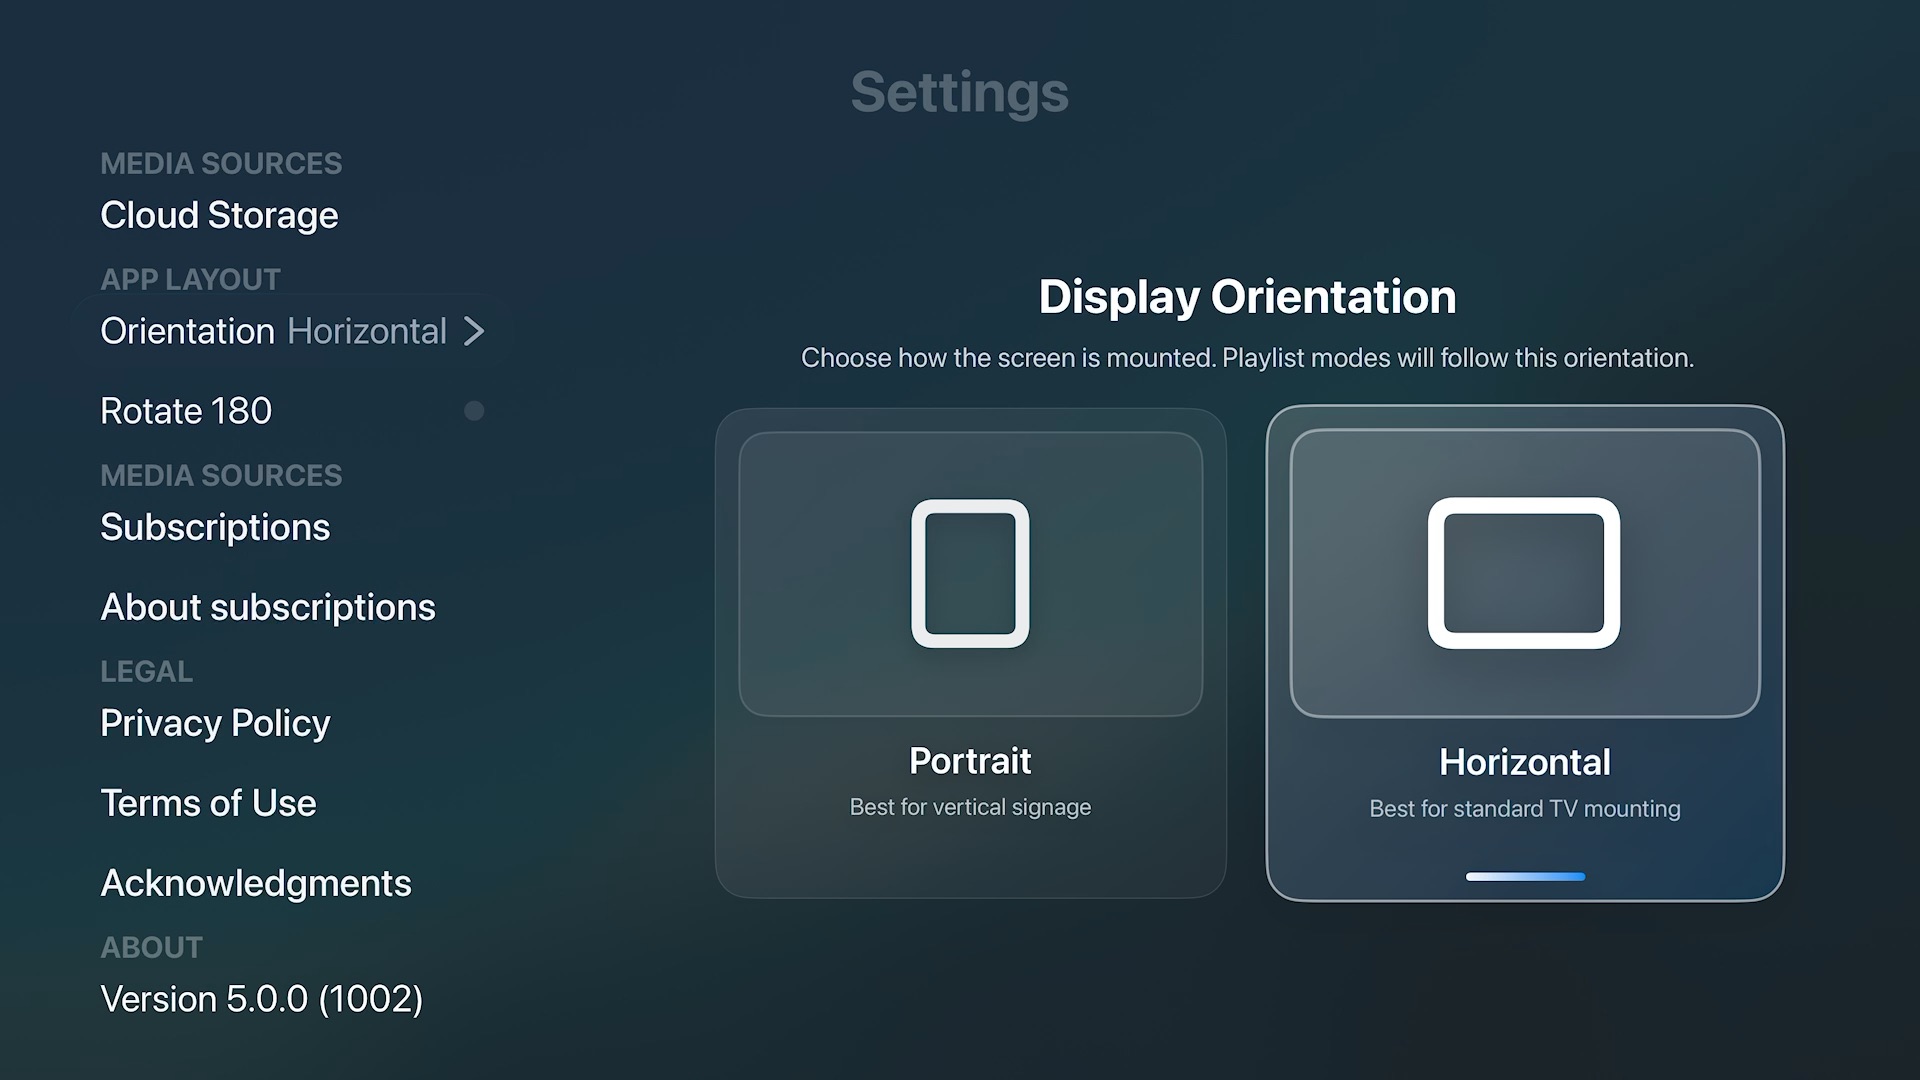
Task: Select the horizontal rectangle icon
Action: pos(1524,573)
